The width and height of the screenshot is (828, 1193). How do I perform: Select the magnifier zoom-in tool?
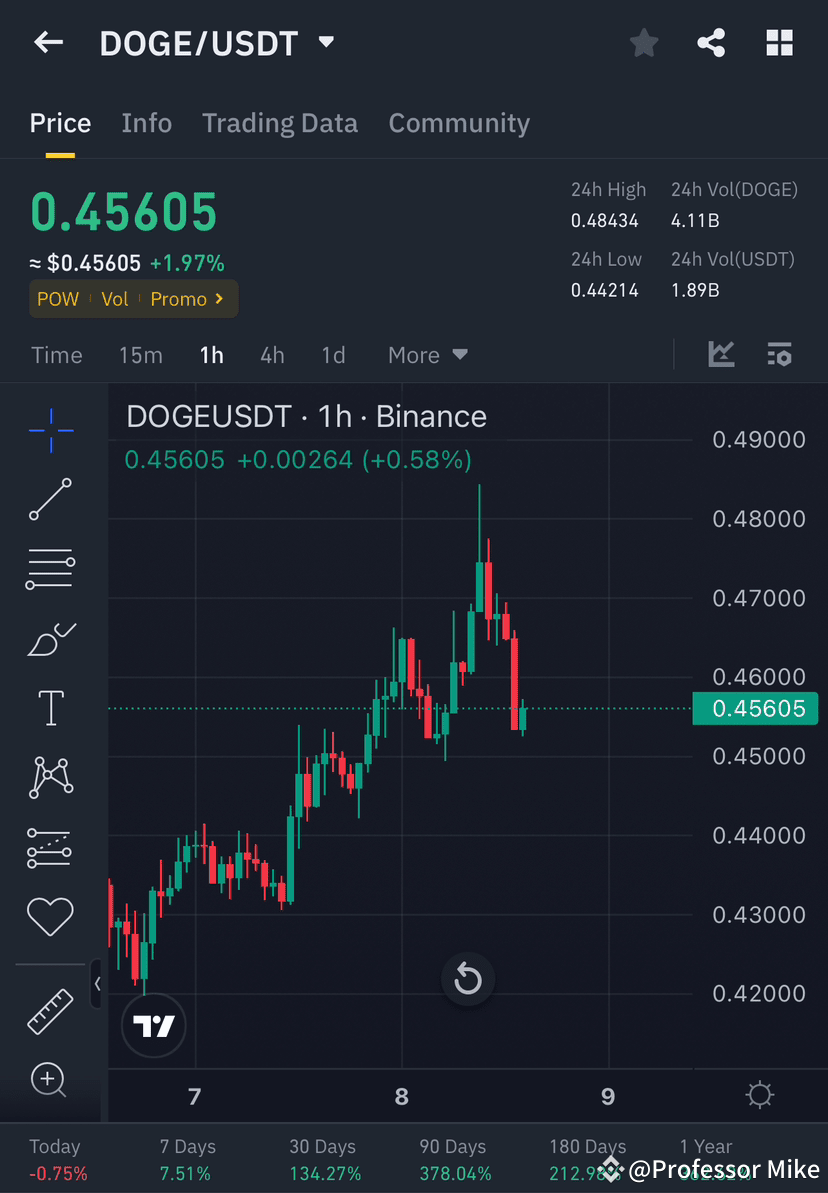pos(50,1080)
